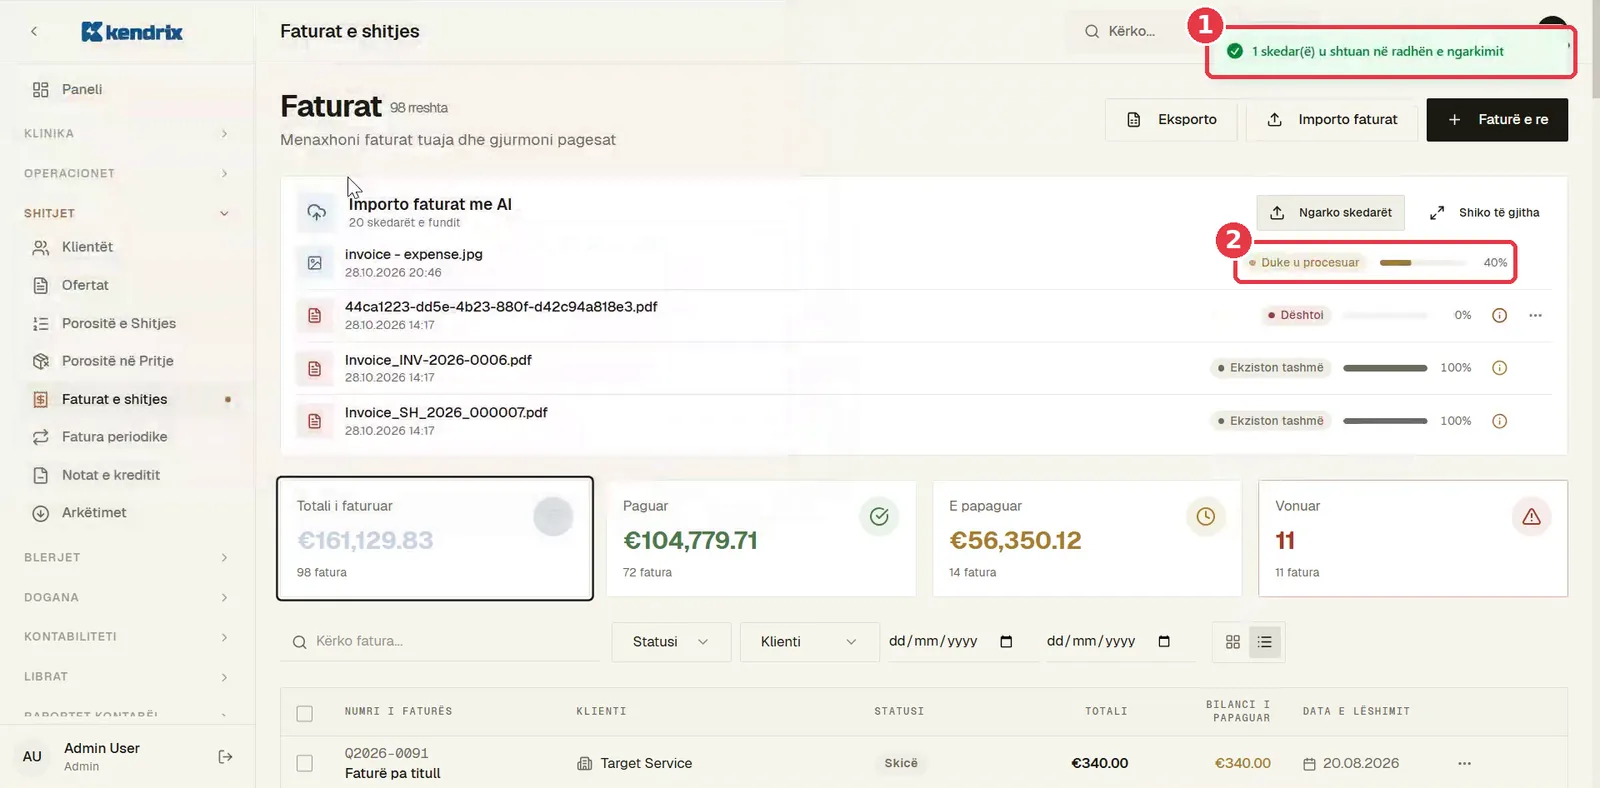1600x788 pixels.
Task: Open the Klienti filter dropdown
Action: (808, 642)
